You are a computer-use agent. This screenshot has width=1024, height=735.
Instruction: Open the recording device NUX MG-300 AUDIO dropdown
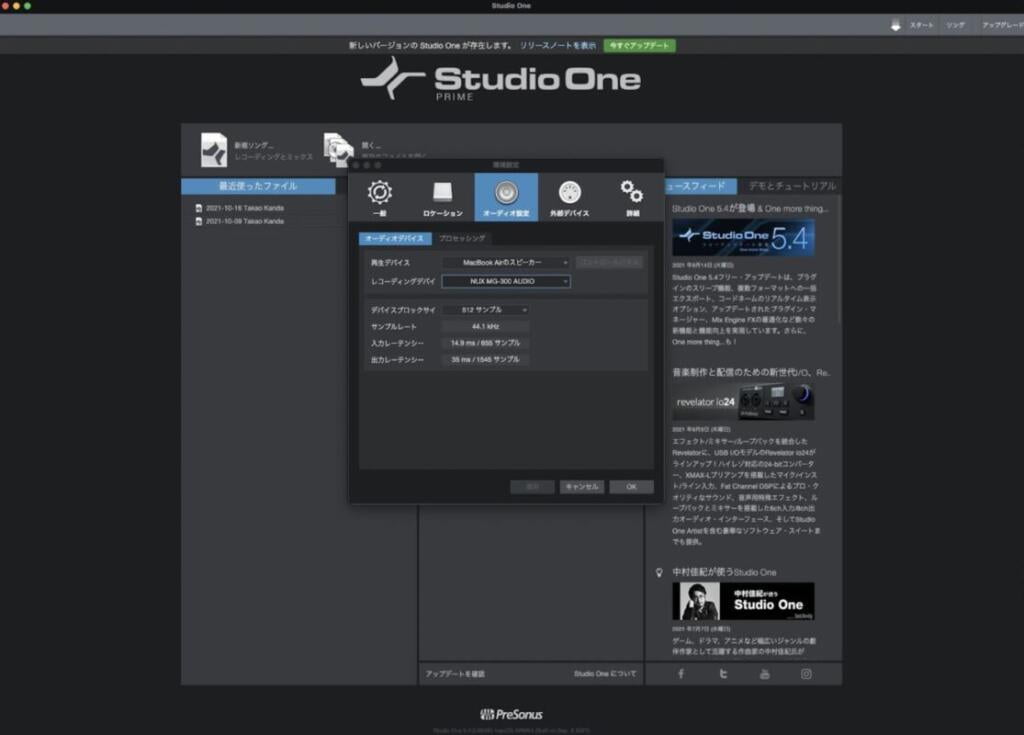pyautogui.click(x=505, y=281)
